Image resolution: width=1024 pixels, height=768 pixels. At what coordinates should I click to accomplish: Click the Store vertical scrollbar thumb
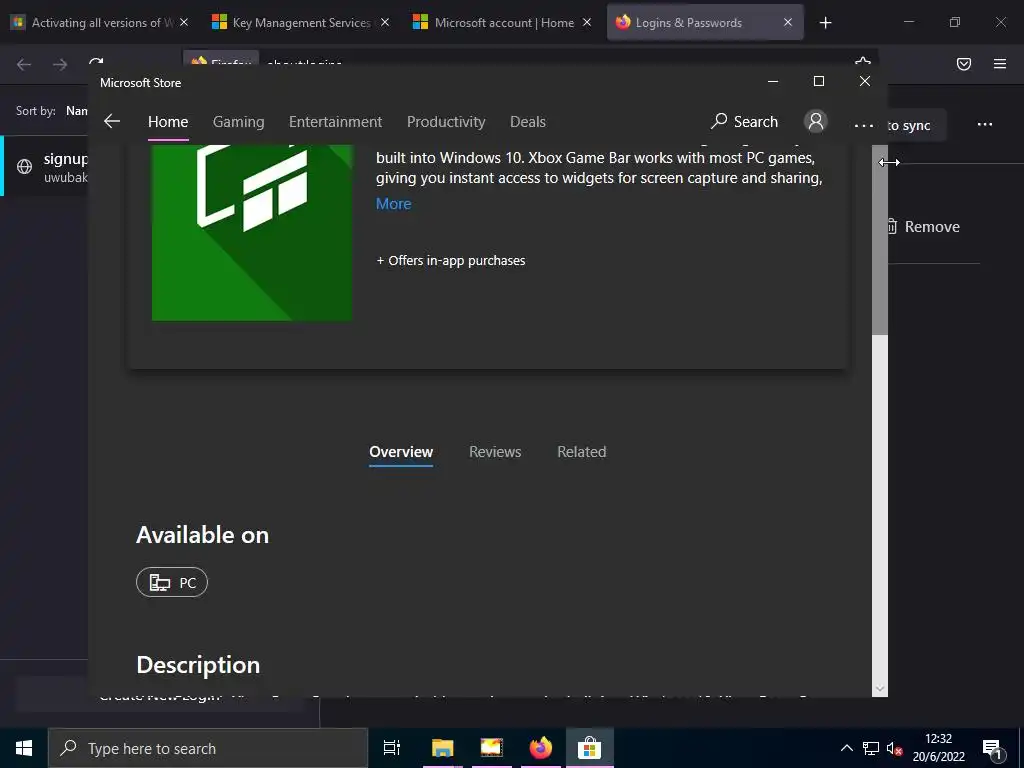(880, 240)
